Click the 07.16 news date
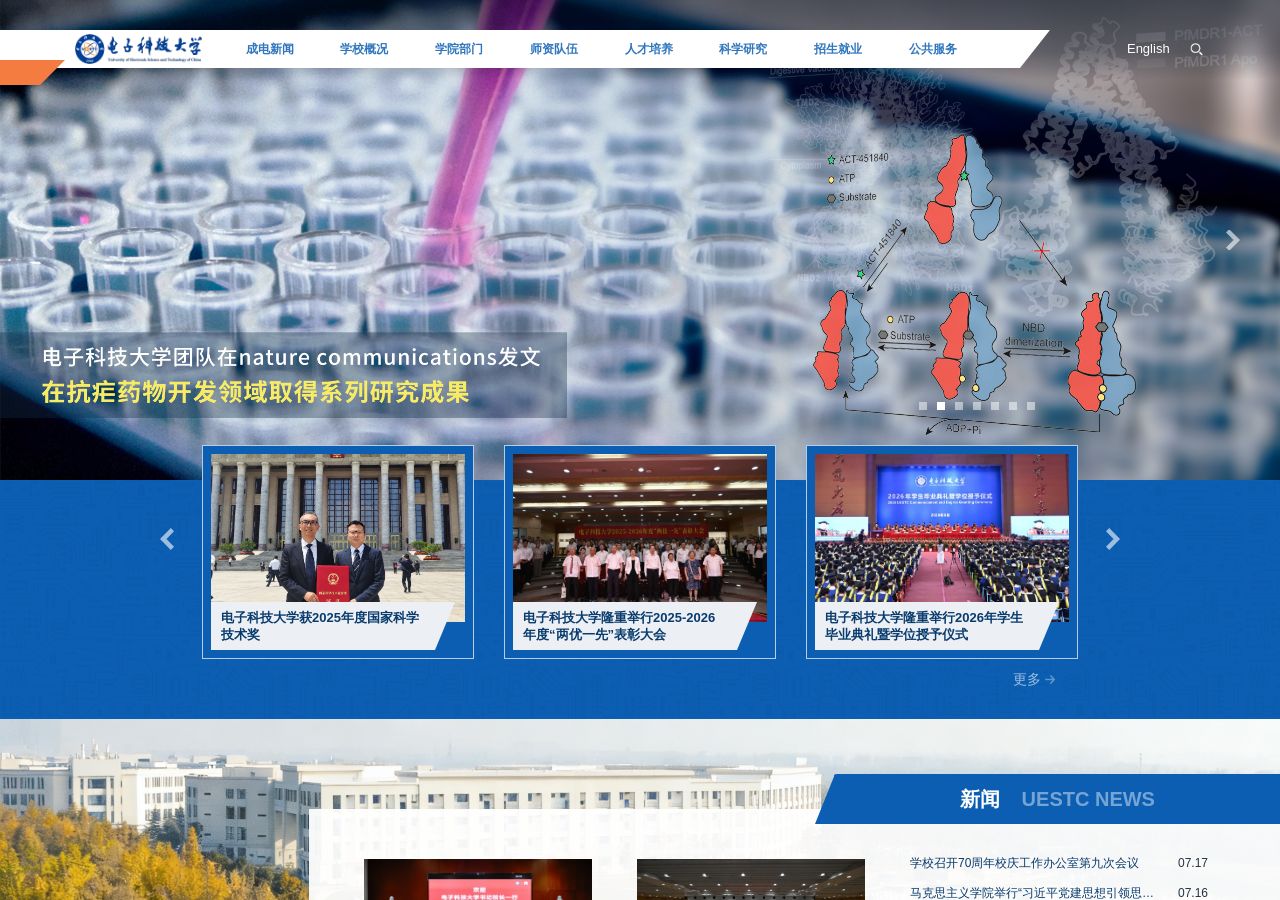Viewport: 1280px width, 900px height. tap(1193, 893)
